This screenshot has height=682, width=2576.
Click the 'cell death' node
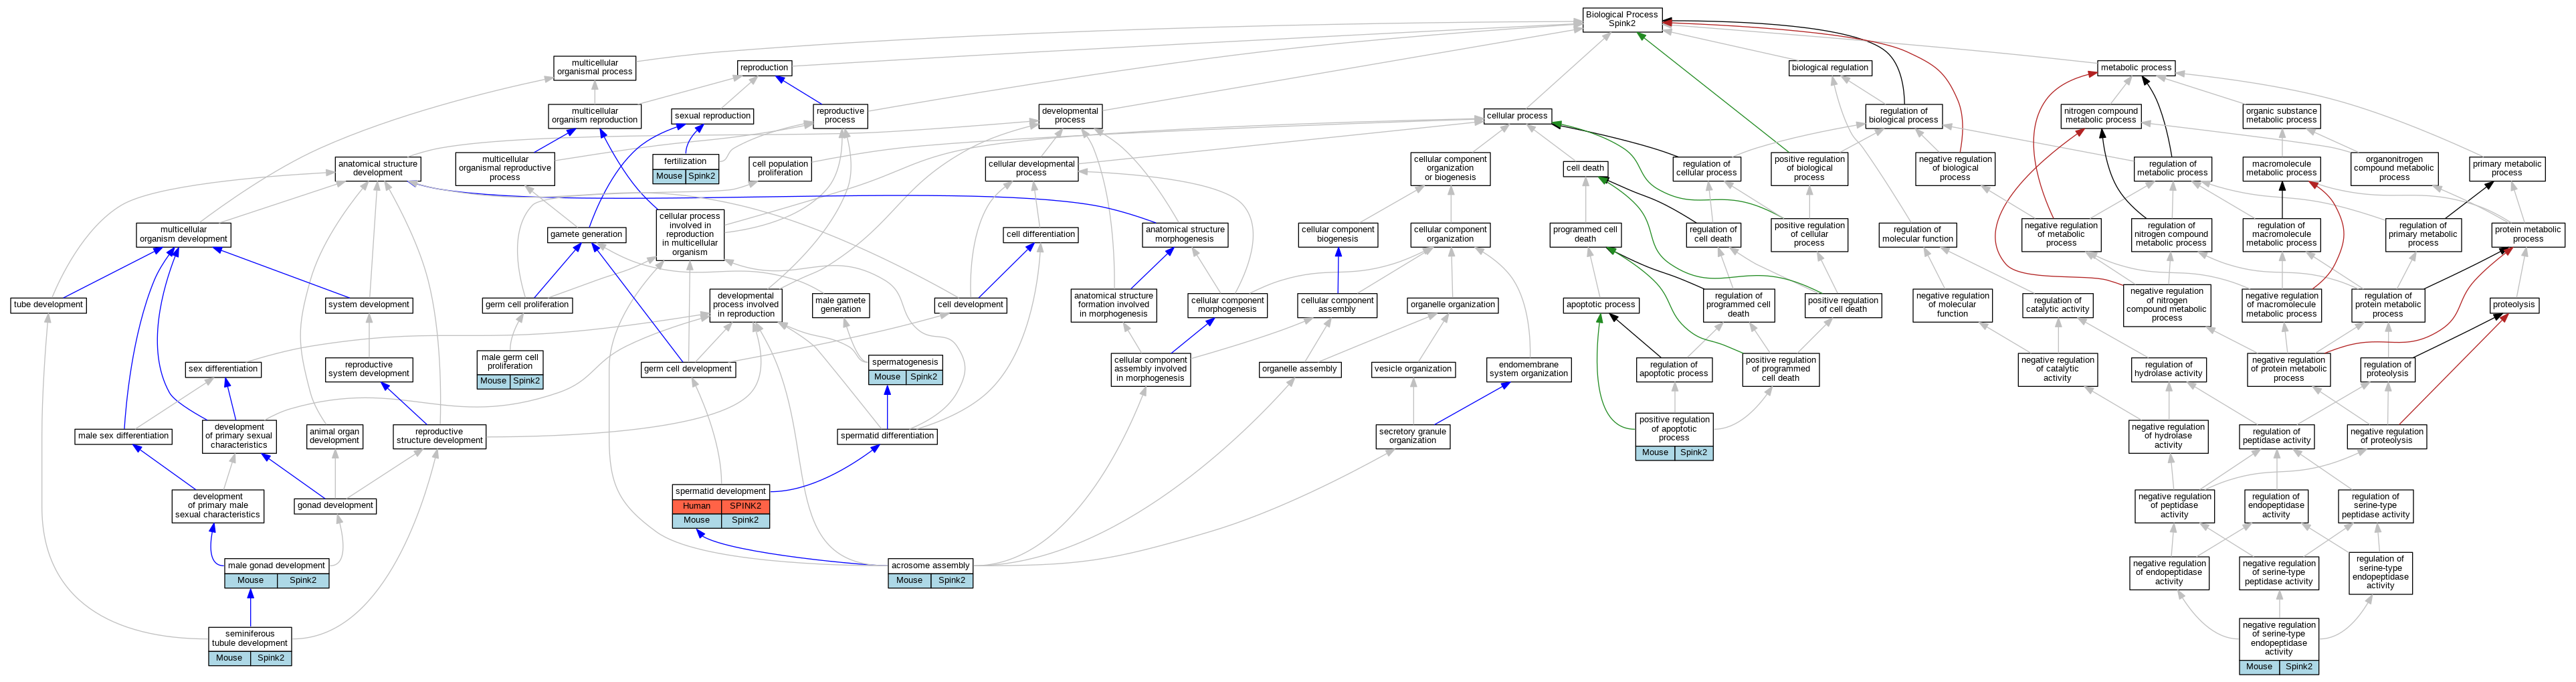[1585, 168]
